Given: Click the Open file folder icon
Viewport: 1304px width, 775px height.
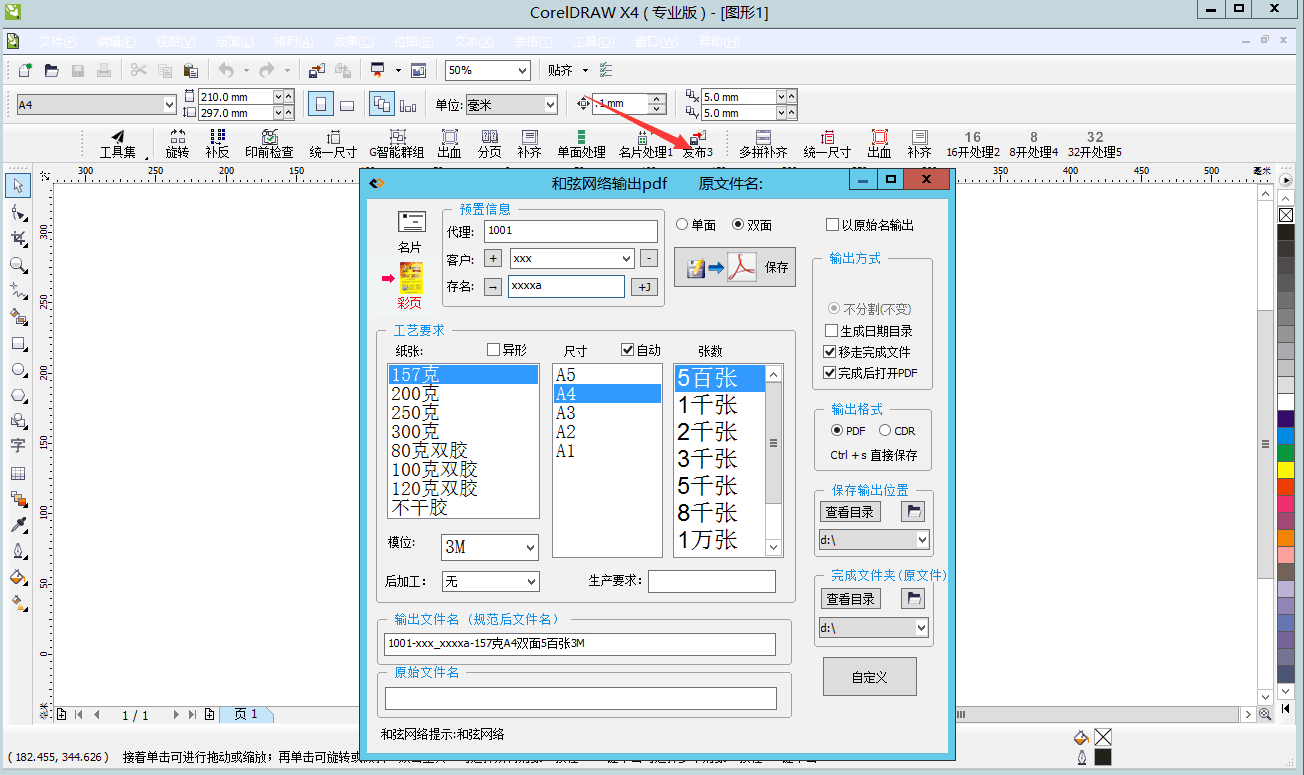Looking at the screenshot, I should pos(51,70).
